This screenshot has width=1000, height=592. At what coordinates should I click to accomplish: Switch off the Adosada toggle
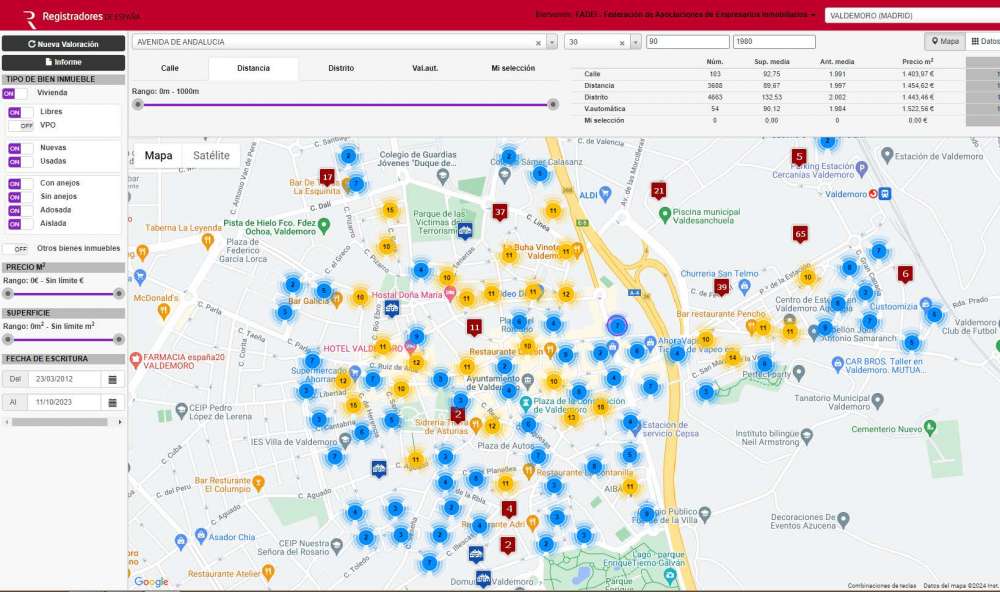tap(20, 211)
